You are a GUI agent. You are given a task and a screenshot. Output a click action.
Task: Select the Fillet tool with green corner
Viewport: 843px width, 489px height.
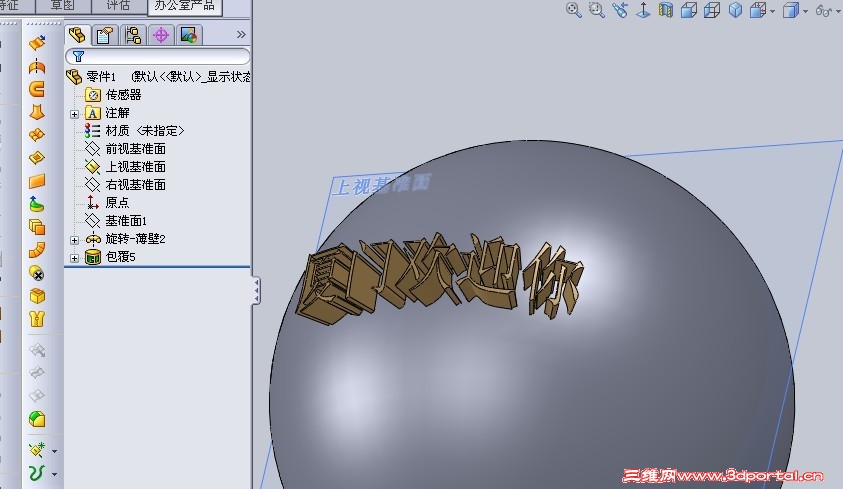click(x=37, y=419)
